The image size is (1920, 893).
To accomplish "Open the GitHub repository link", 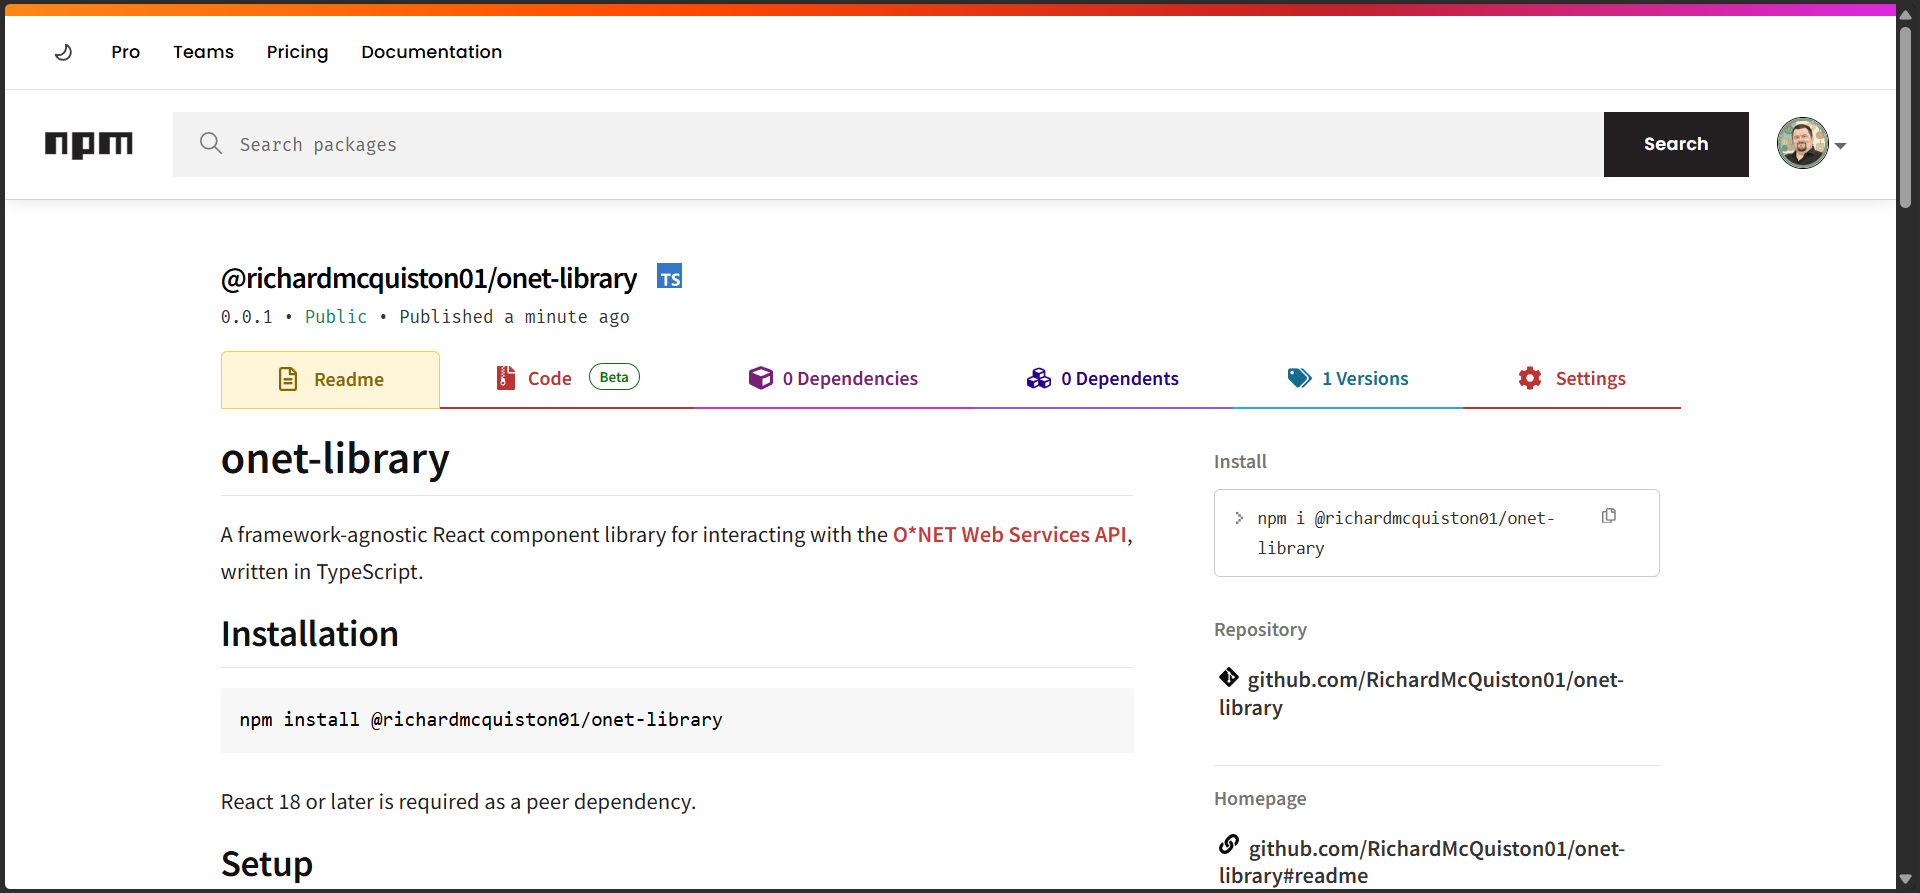I will click(x=1421, y=693).
